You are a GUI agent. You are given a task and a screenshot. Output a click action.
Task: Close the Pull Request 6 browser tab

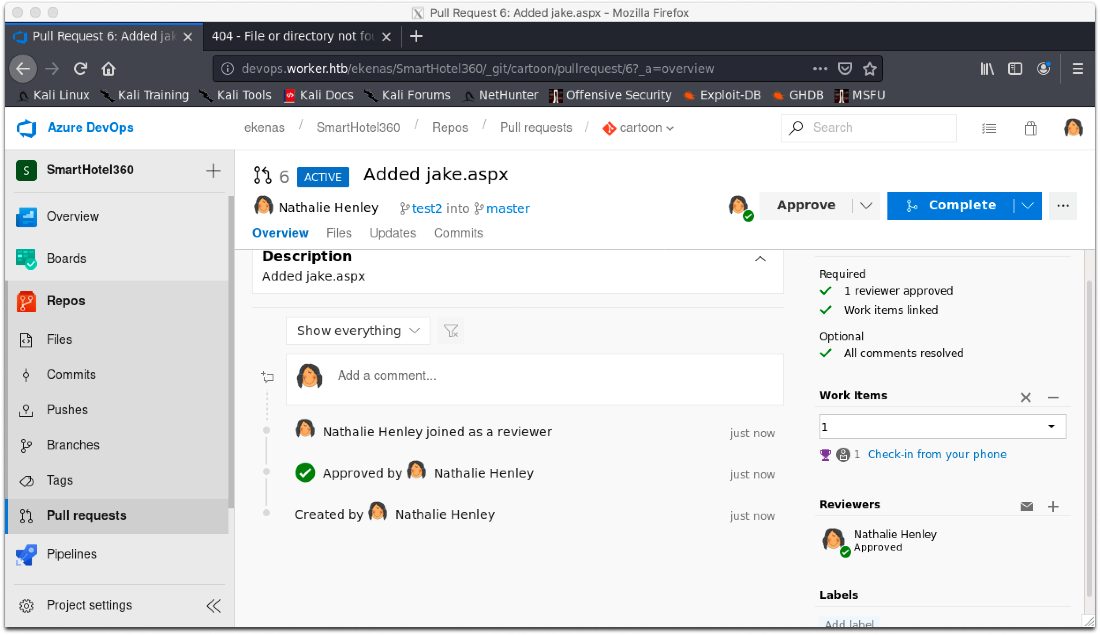[x=187, y=37]
